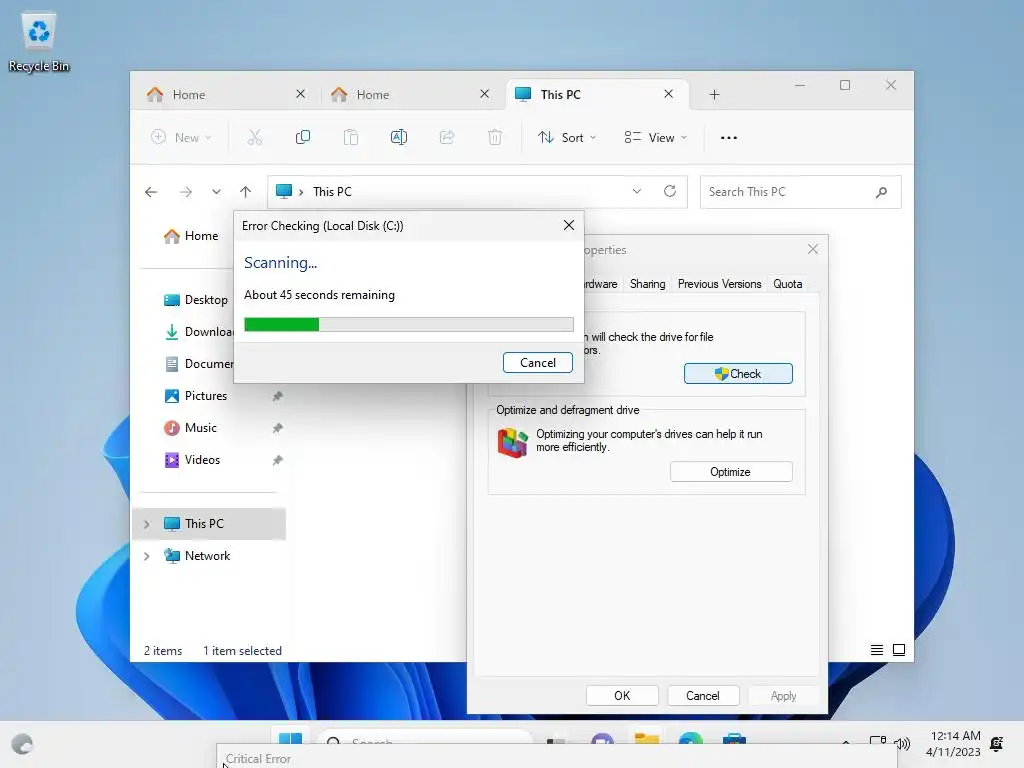
Task: Open the Sharing tab in Properties
Action: coord(647,284)
